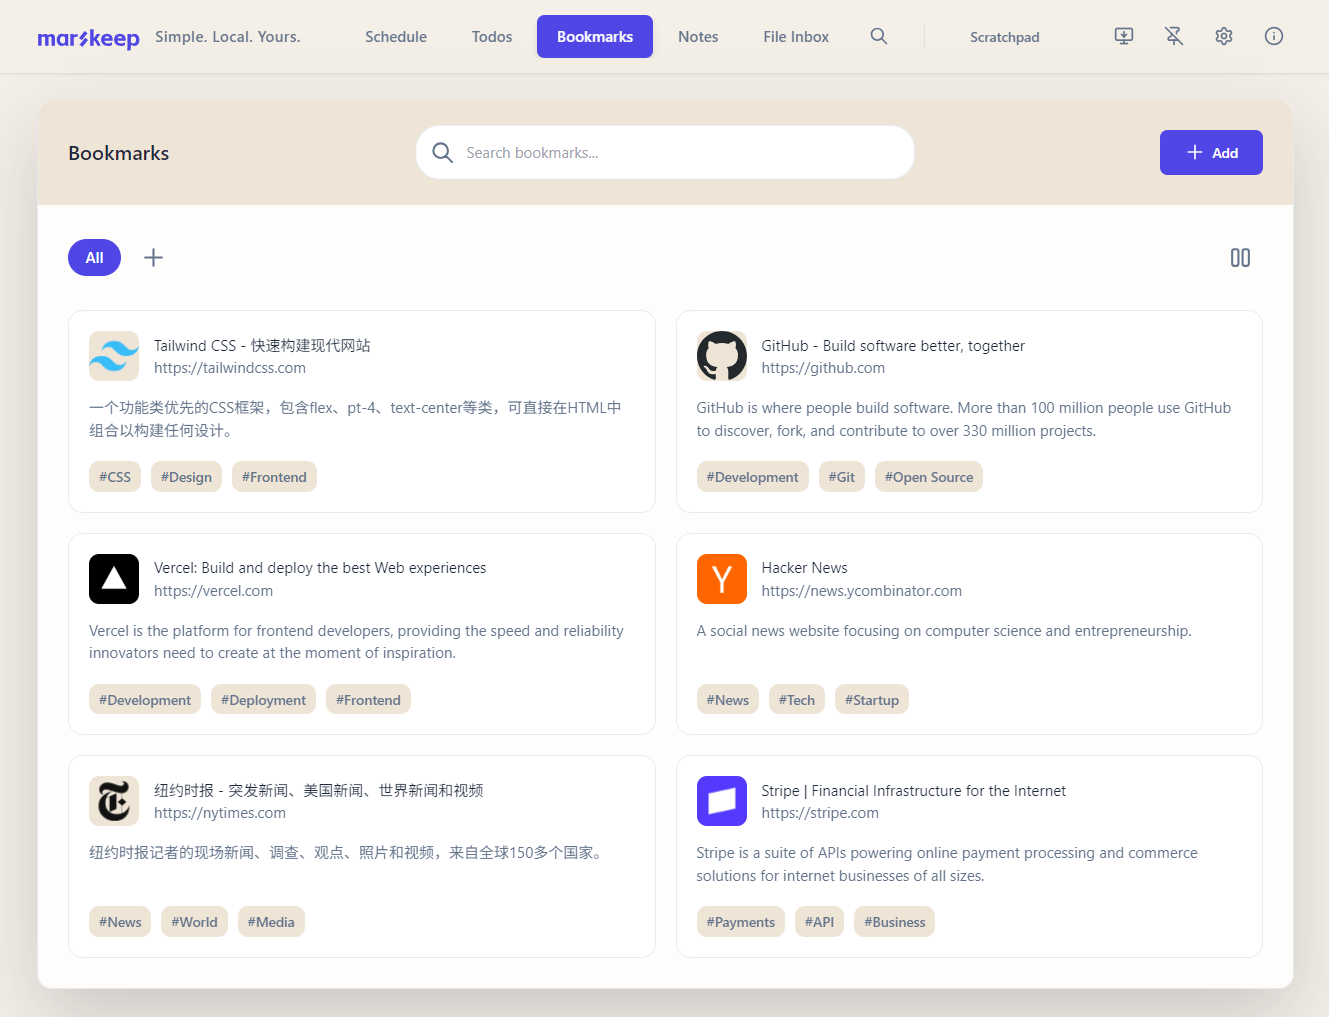
Task: Switch to the Notes tab
Action: click(x=698, y=37)
